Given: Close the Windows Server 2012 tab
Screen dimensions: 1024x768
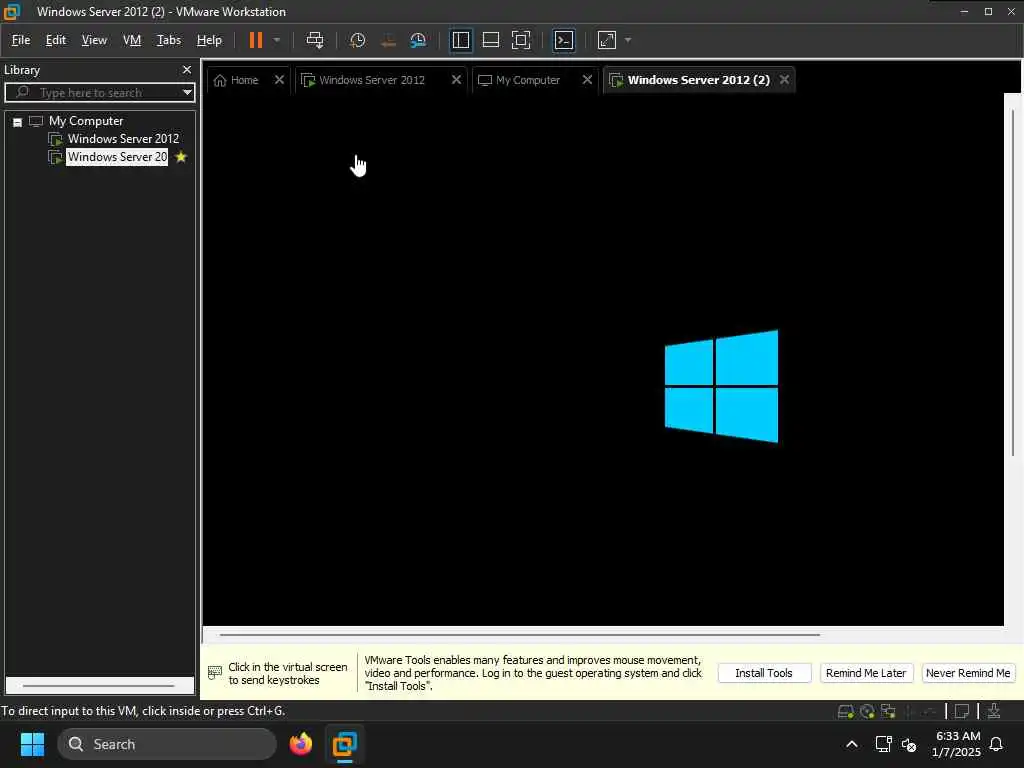Looking at the screenshot, I should coord(456,80).
